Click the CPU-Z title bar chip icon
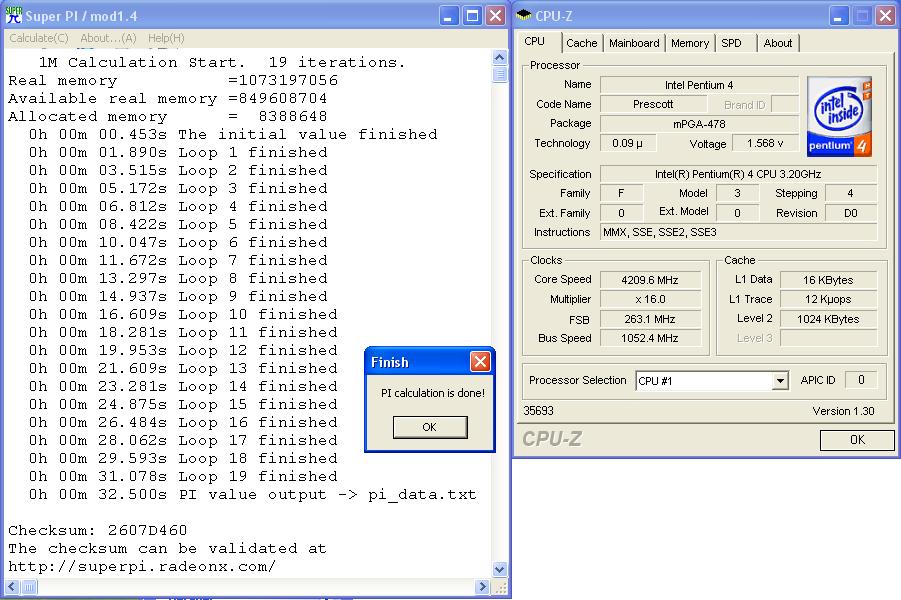 [523, 15]
